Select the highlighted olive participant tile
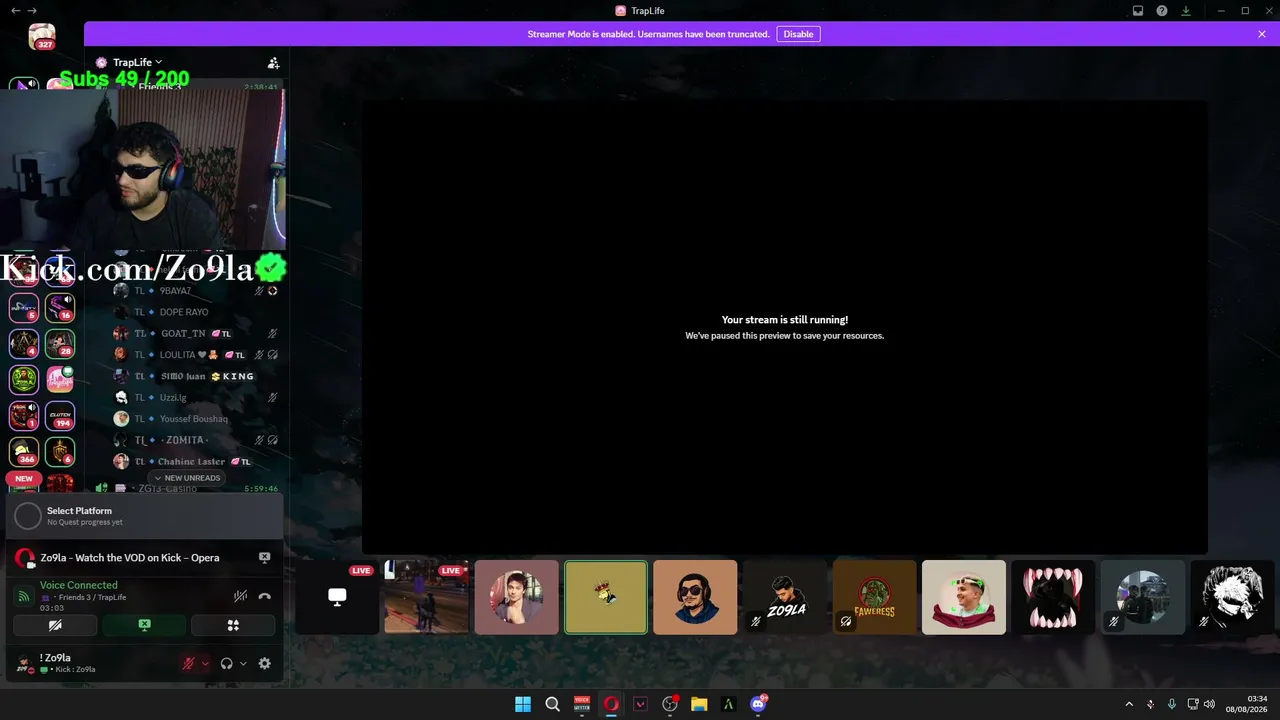 [606, 597]
